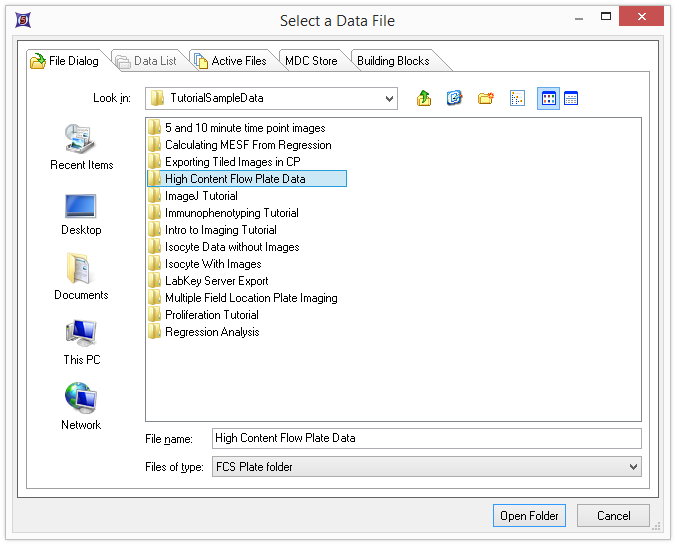Browse the Network location
This screenshot has width=679, height=548.
[81, 407]
